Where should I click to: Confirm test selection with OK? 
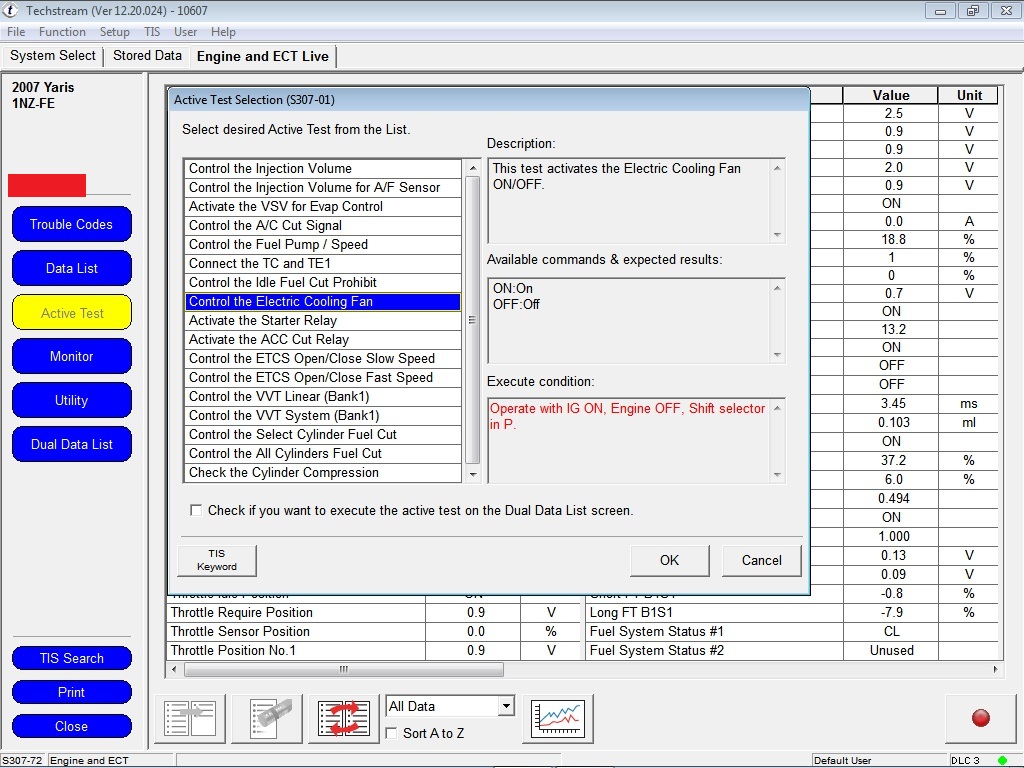pos(669,560)
